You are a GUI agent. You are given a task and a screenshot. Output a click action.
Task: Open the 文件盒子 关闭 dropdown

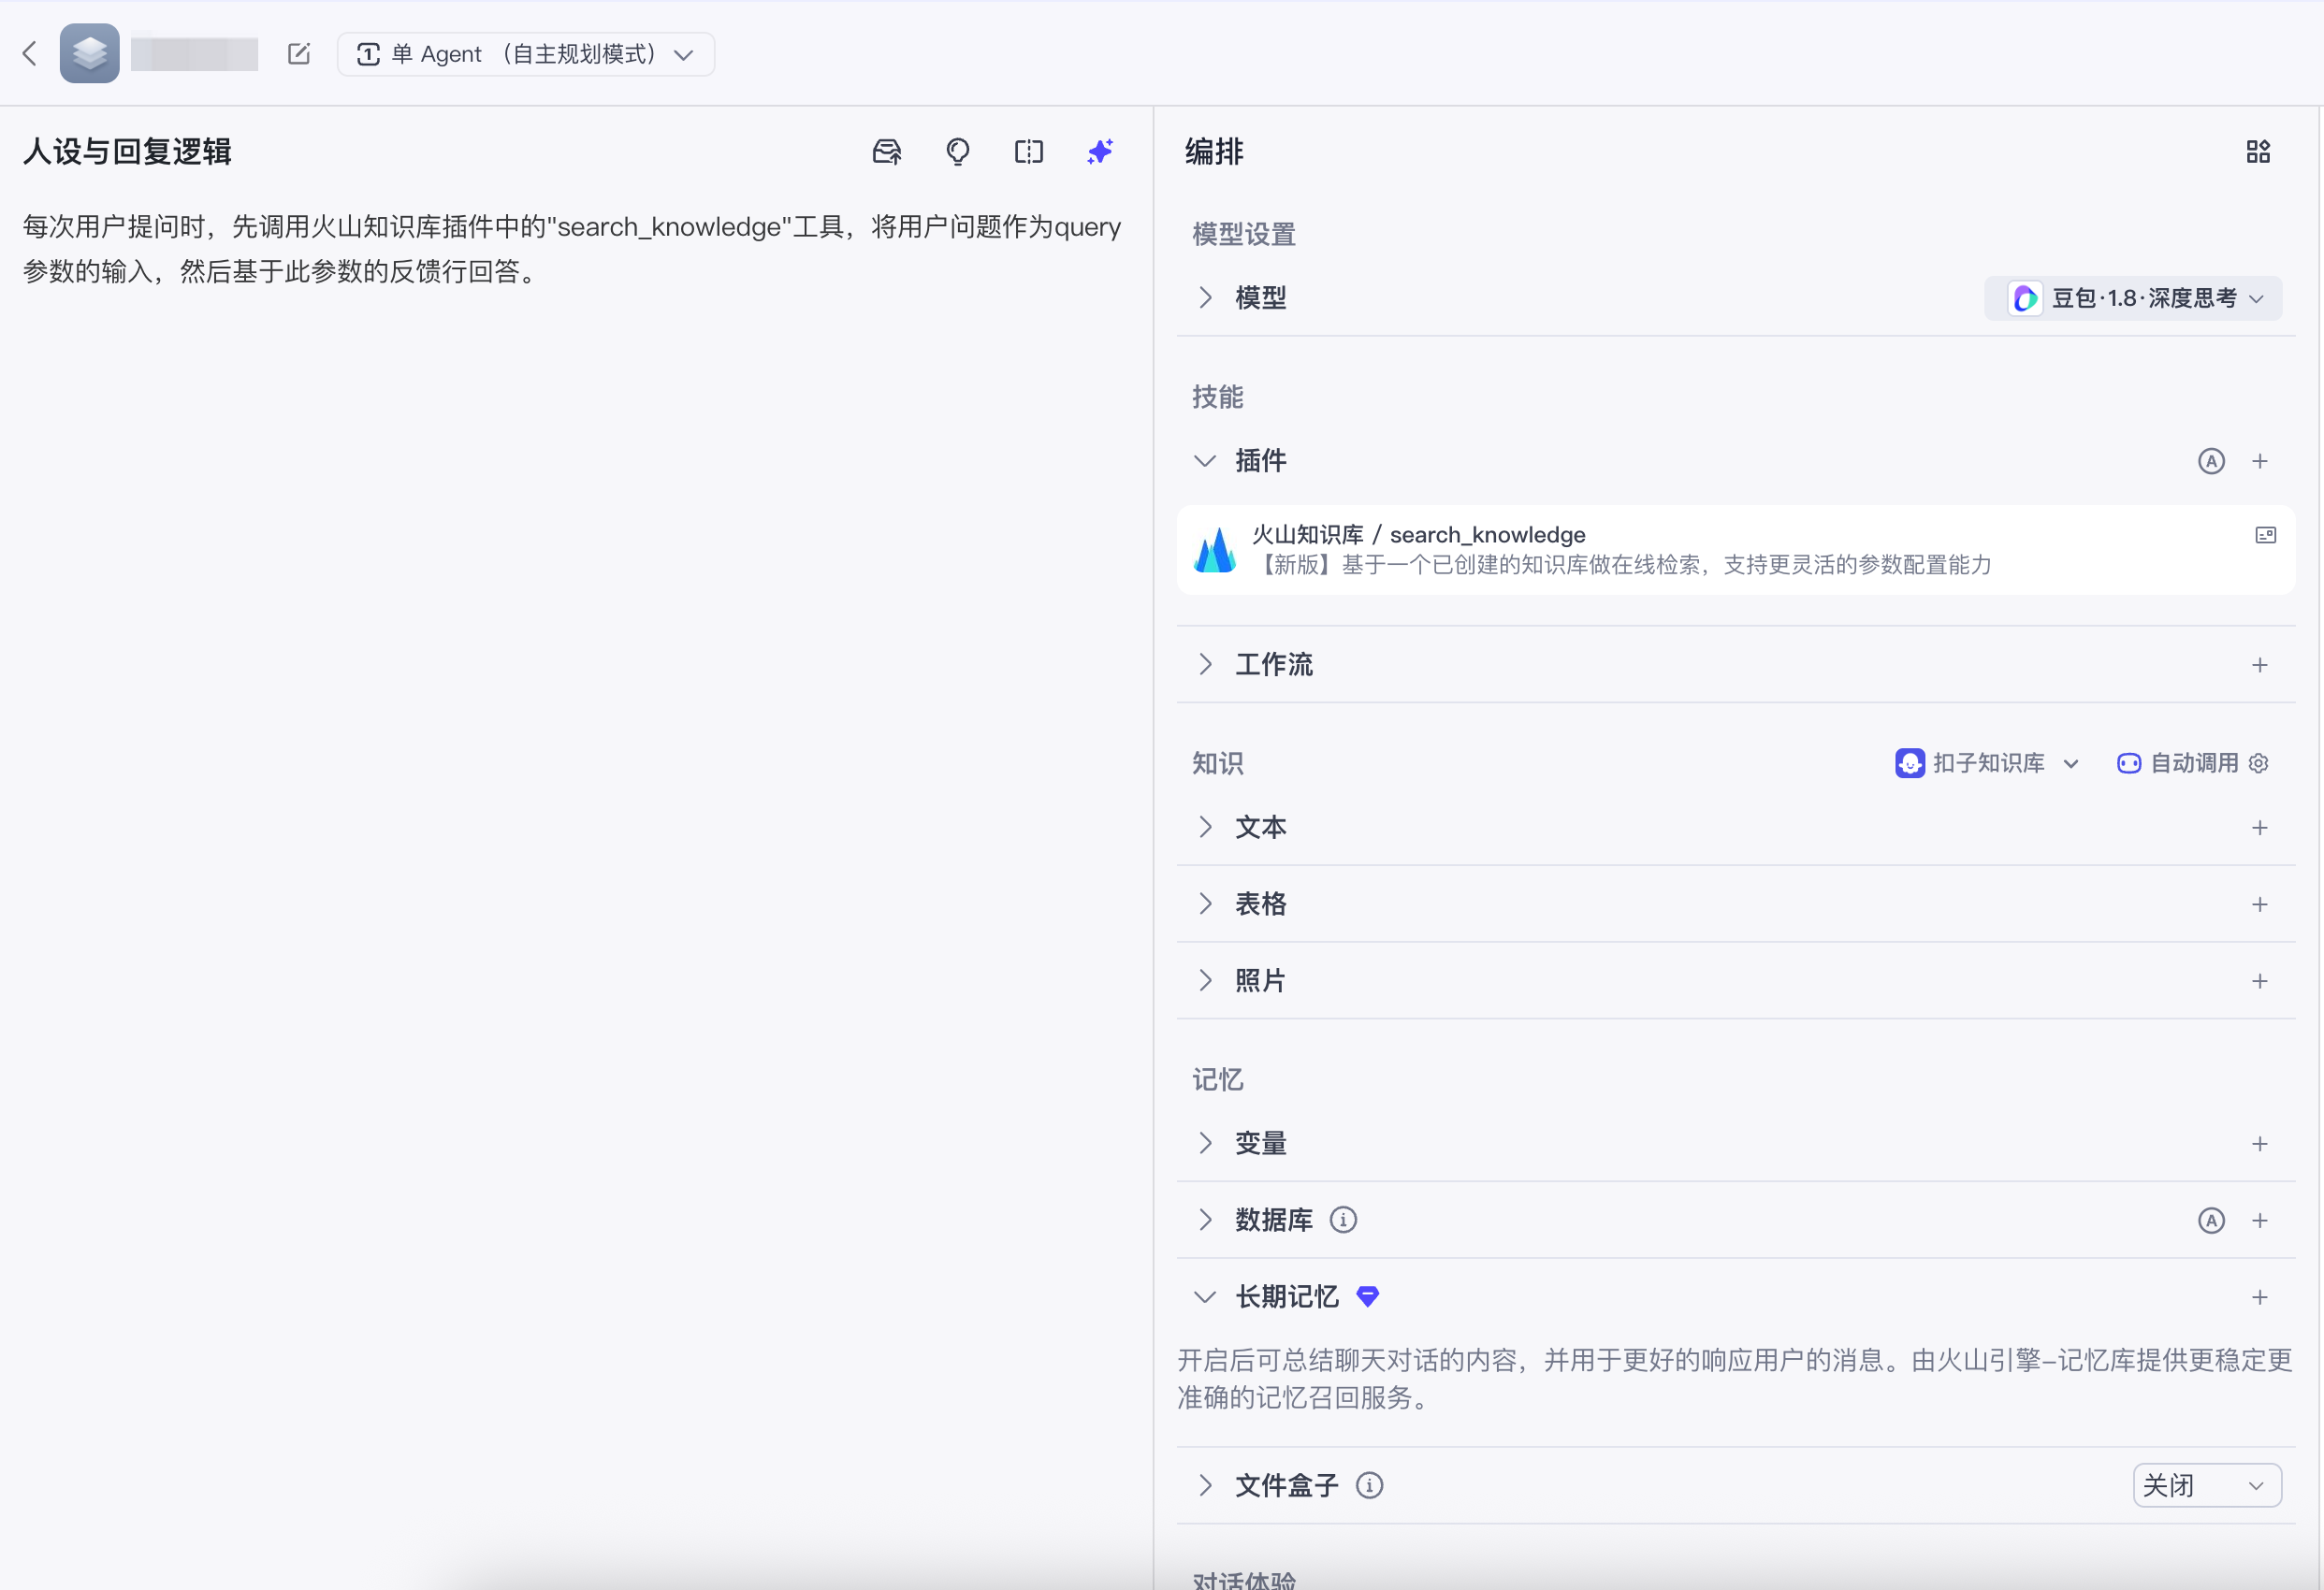pyautogui.click(x=2207, y=1486)
